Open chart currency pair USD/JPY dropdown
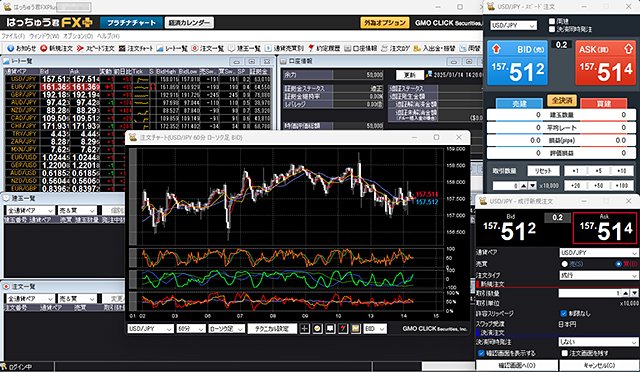Screen dimensions: 640x372 click(150, 329)
